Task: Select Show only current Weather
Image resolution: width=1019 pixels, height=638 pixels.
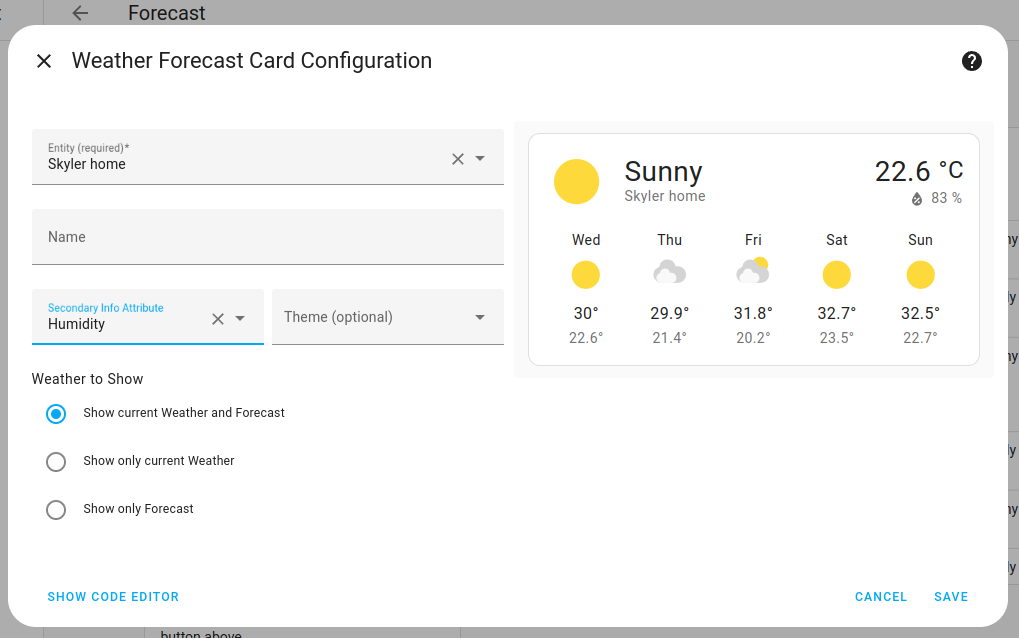Action: 56,461
